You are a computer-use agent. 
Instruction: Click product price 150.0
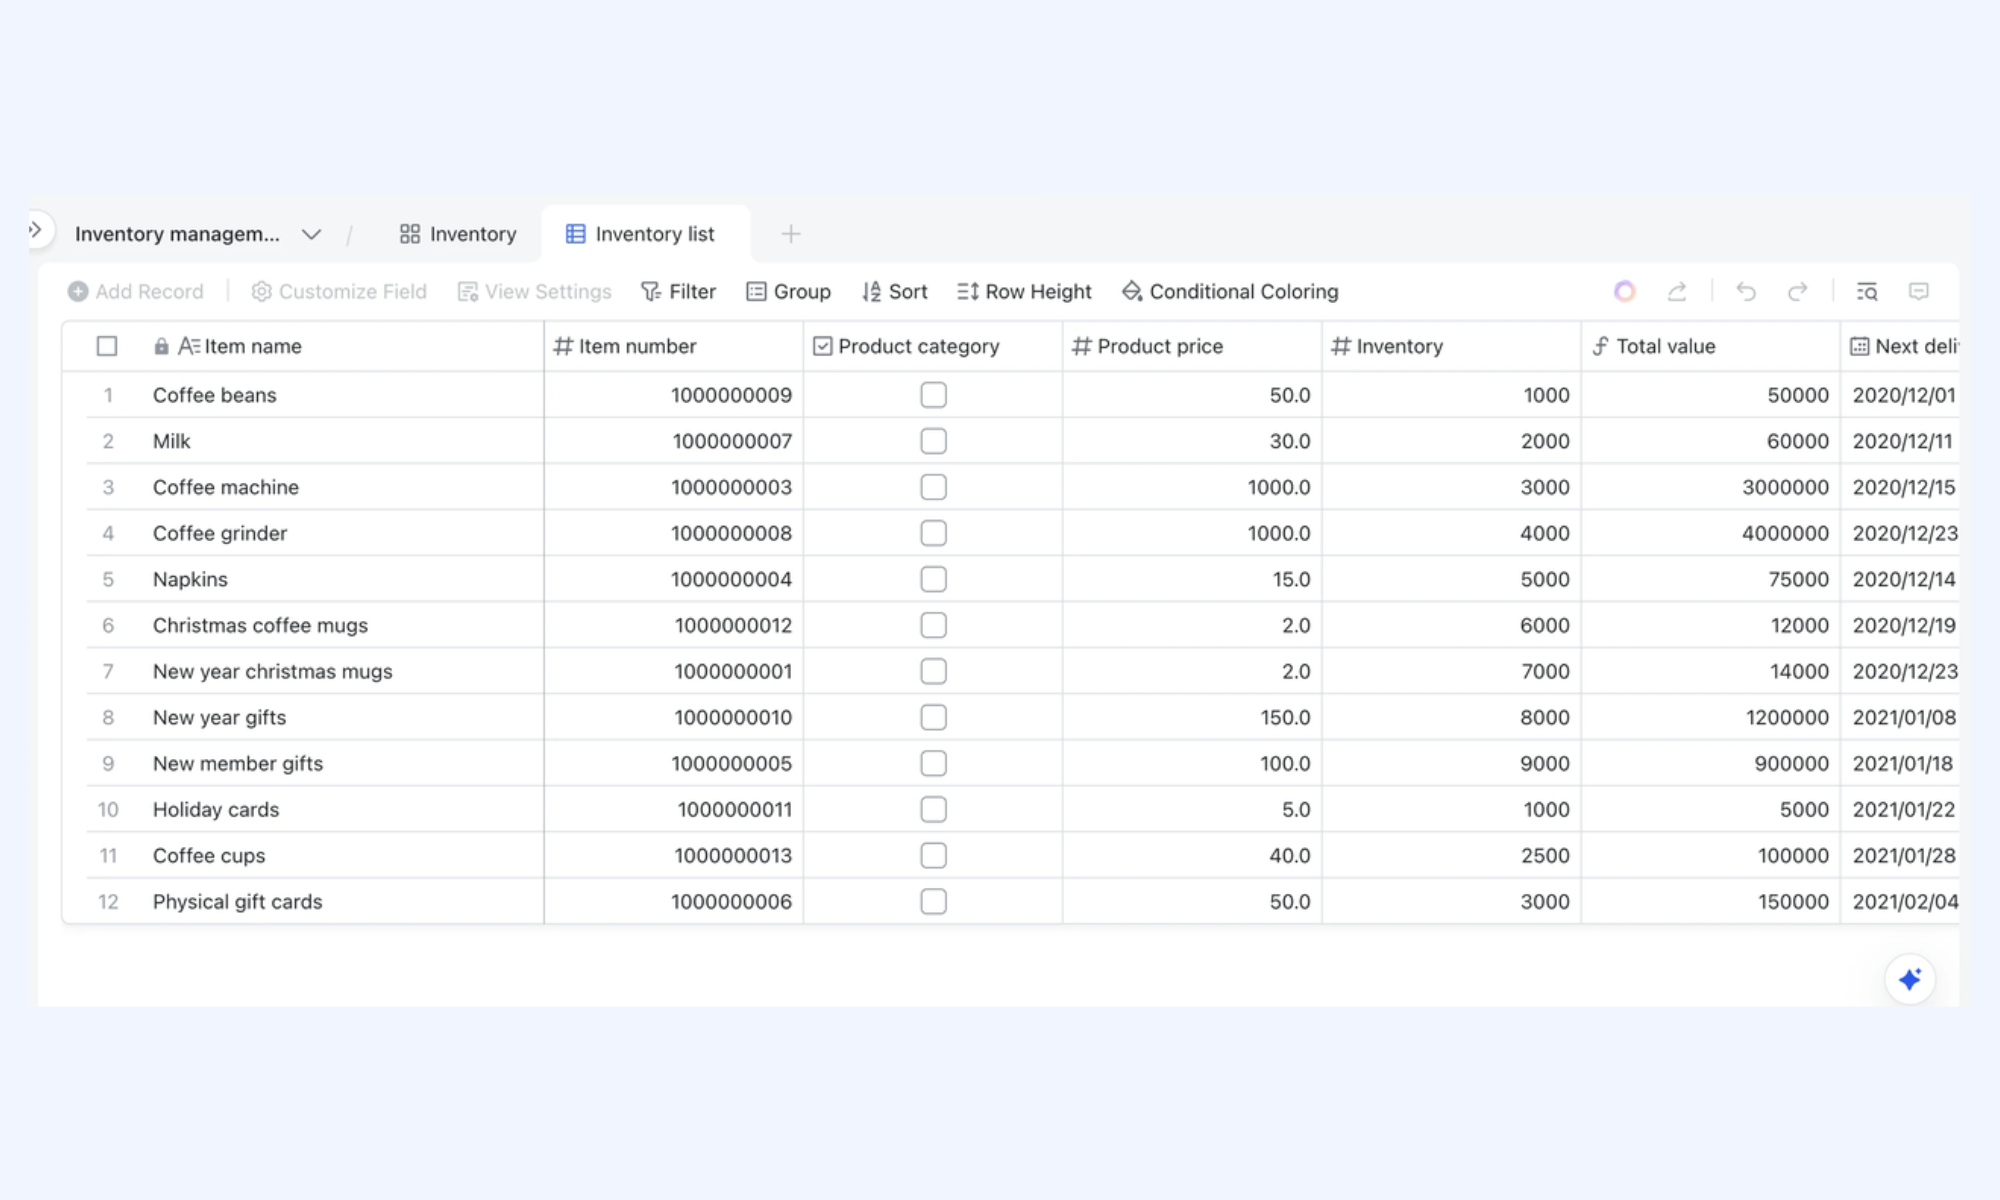1285,717
